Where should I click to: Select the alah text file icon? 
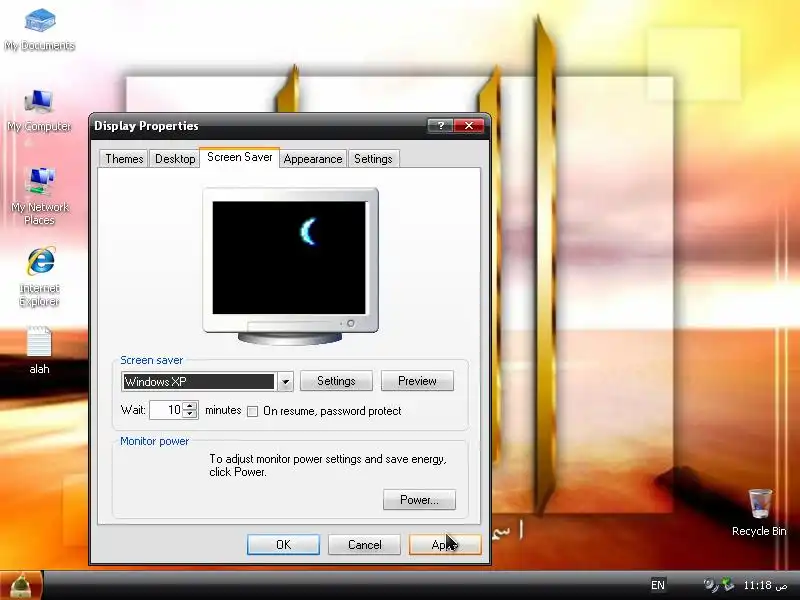pos(39,351)
